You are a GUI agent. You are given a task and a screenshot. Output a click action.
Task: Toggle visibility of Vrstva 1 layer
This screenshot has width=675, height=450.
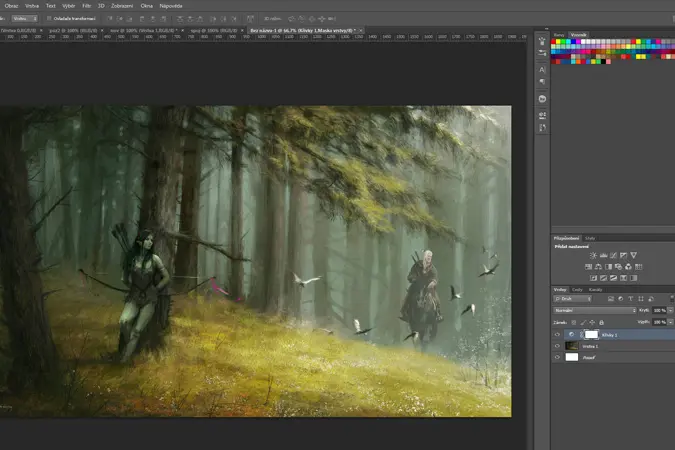(557, 346)
